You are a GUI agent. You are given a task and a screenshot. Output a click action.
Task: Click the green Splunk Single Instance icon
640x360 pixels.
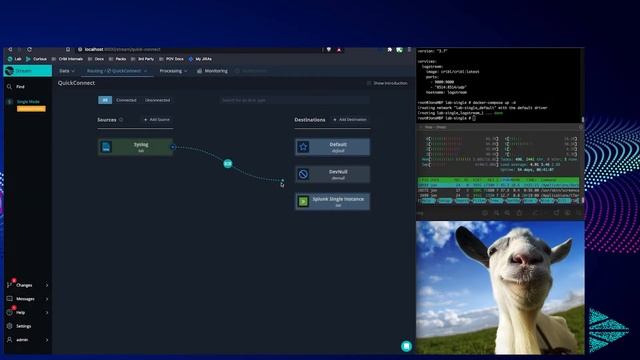coord(303,202)
